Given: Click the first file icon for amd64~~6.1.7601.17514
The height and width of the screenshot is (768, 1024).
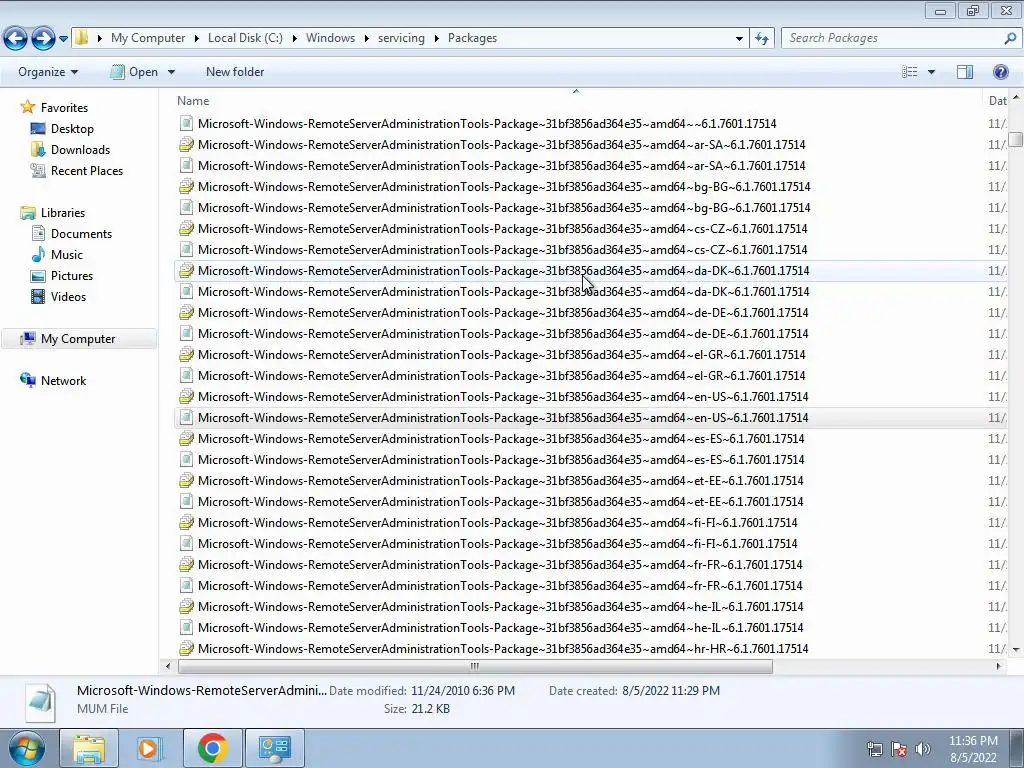Looking at the screenshot, I should 186,123.
